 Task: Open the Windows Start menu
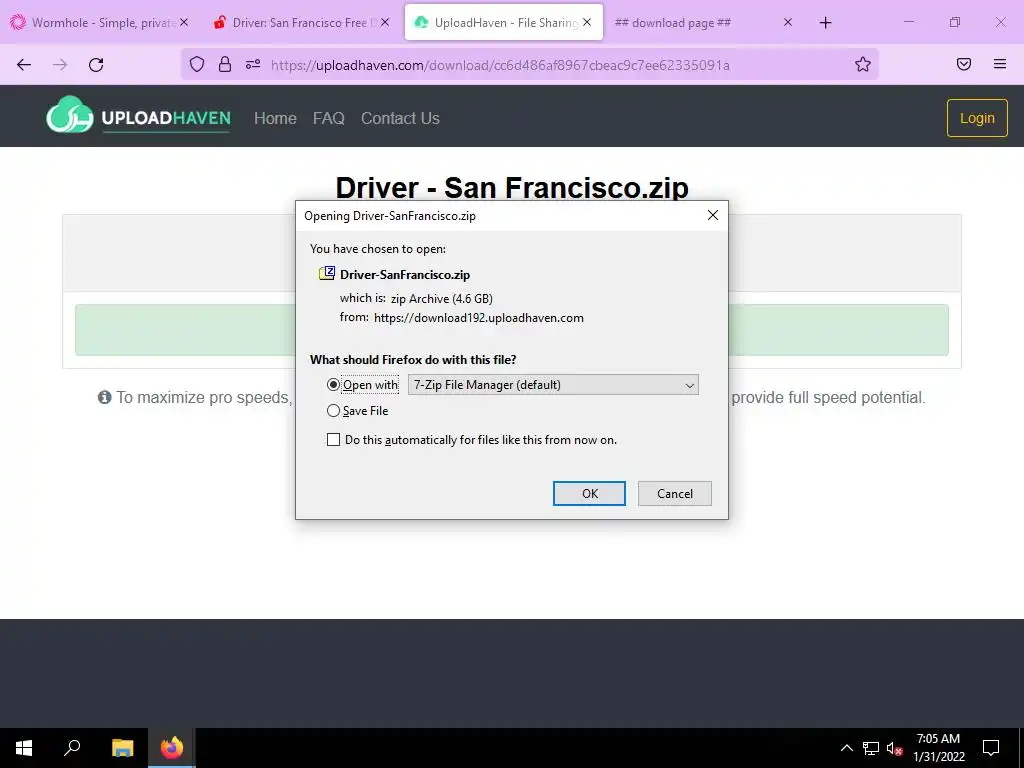[24, 748]
